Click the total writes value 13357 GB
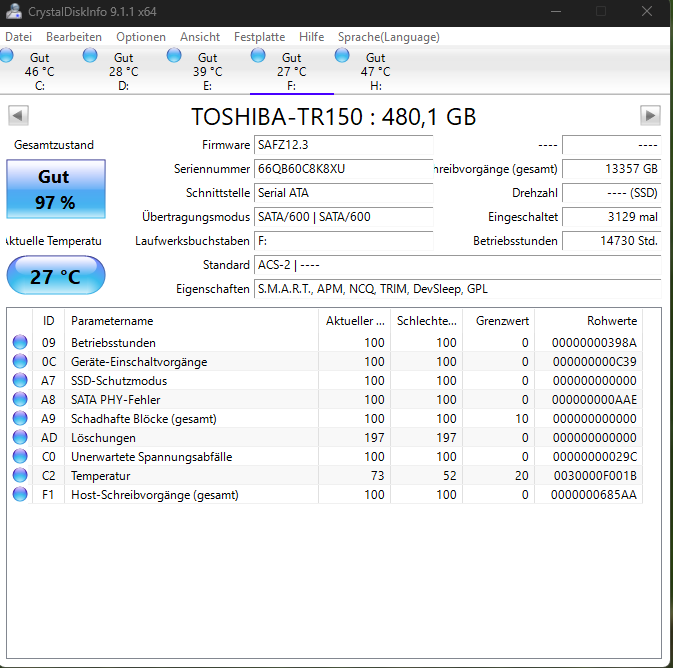Viewport: 673px width, 668px height. 612,169
